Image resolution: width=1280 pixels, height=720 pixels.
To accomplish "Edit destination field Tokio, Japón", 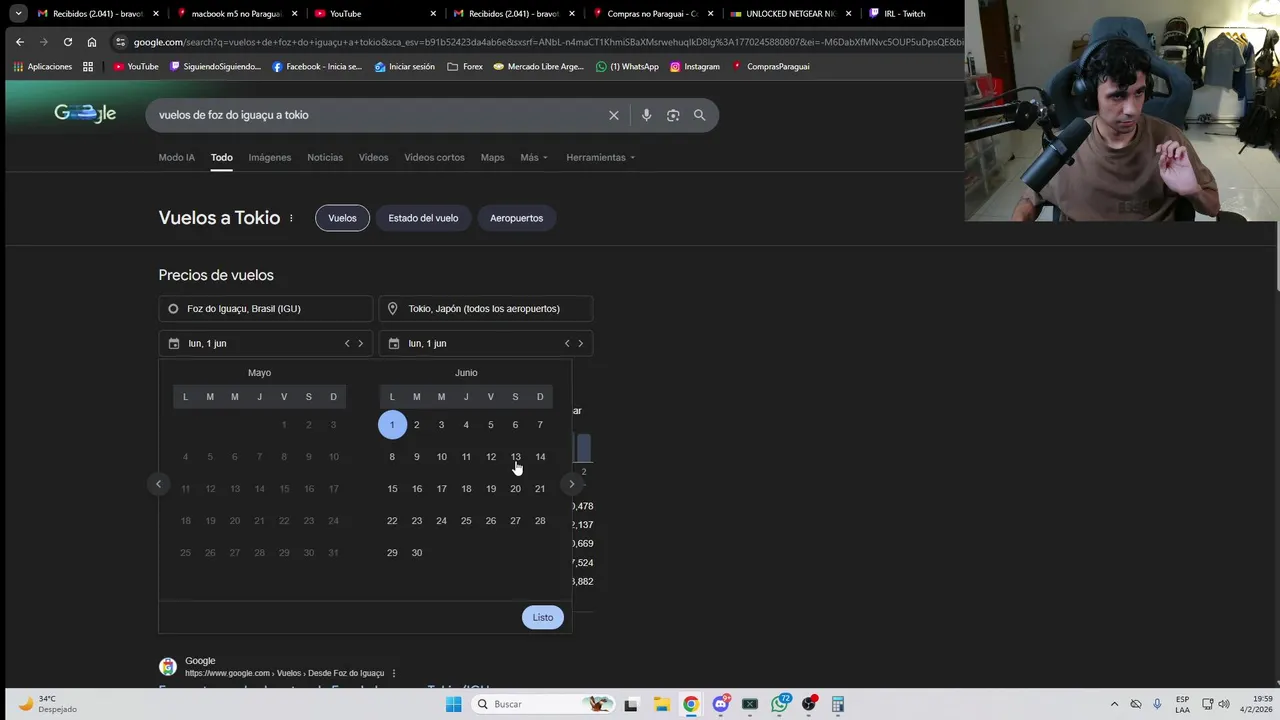I will coord(485,309).
